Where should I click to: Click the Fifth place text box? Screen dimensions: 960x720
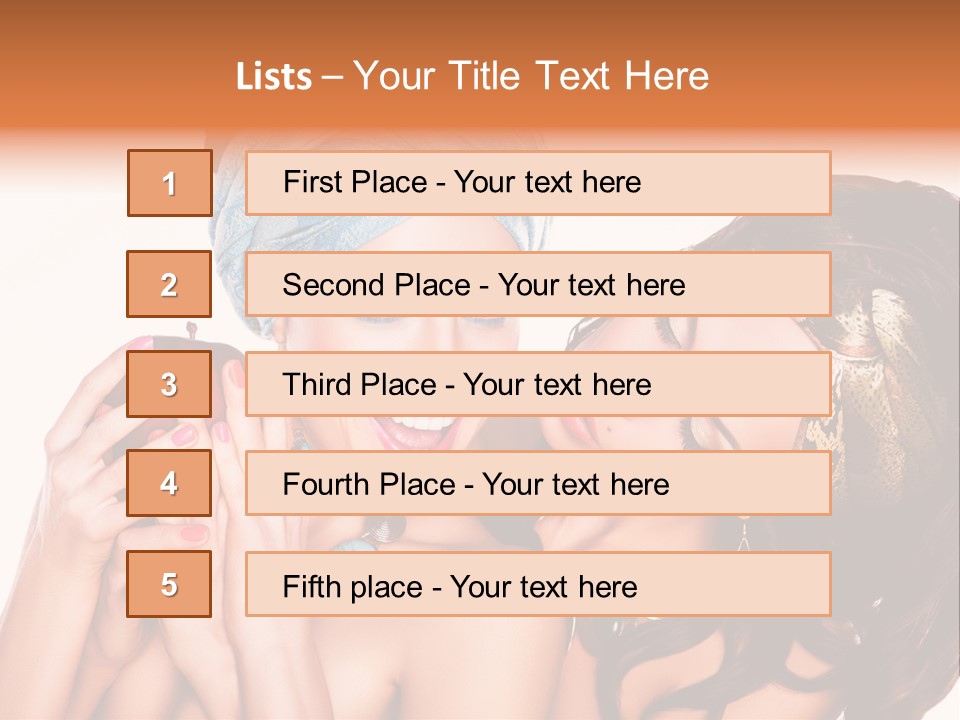coord(538,584)
